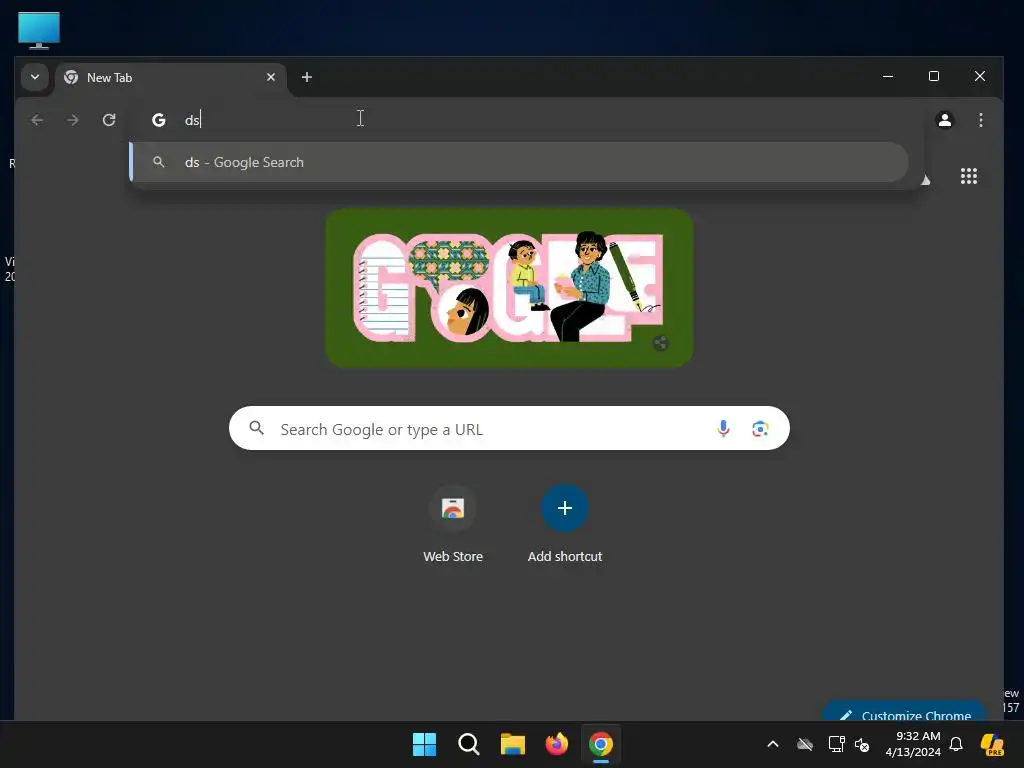Screen dimensions: 1024x768
Task: Click the Google G icon in address bar
Action: tap(159, 120)
